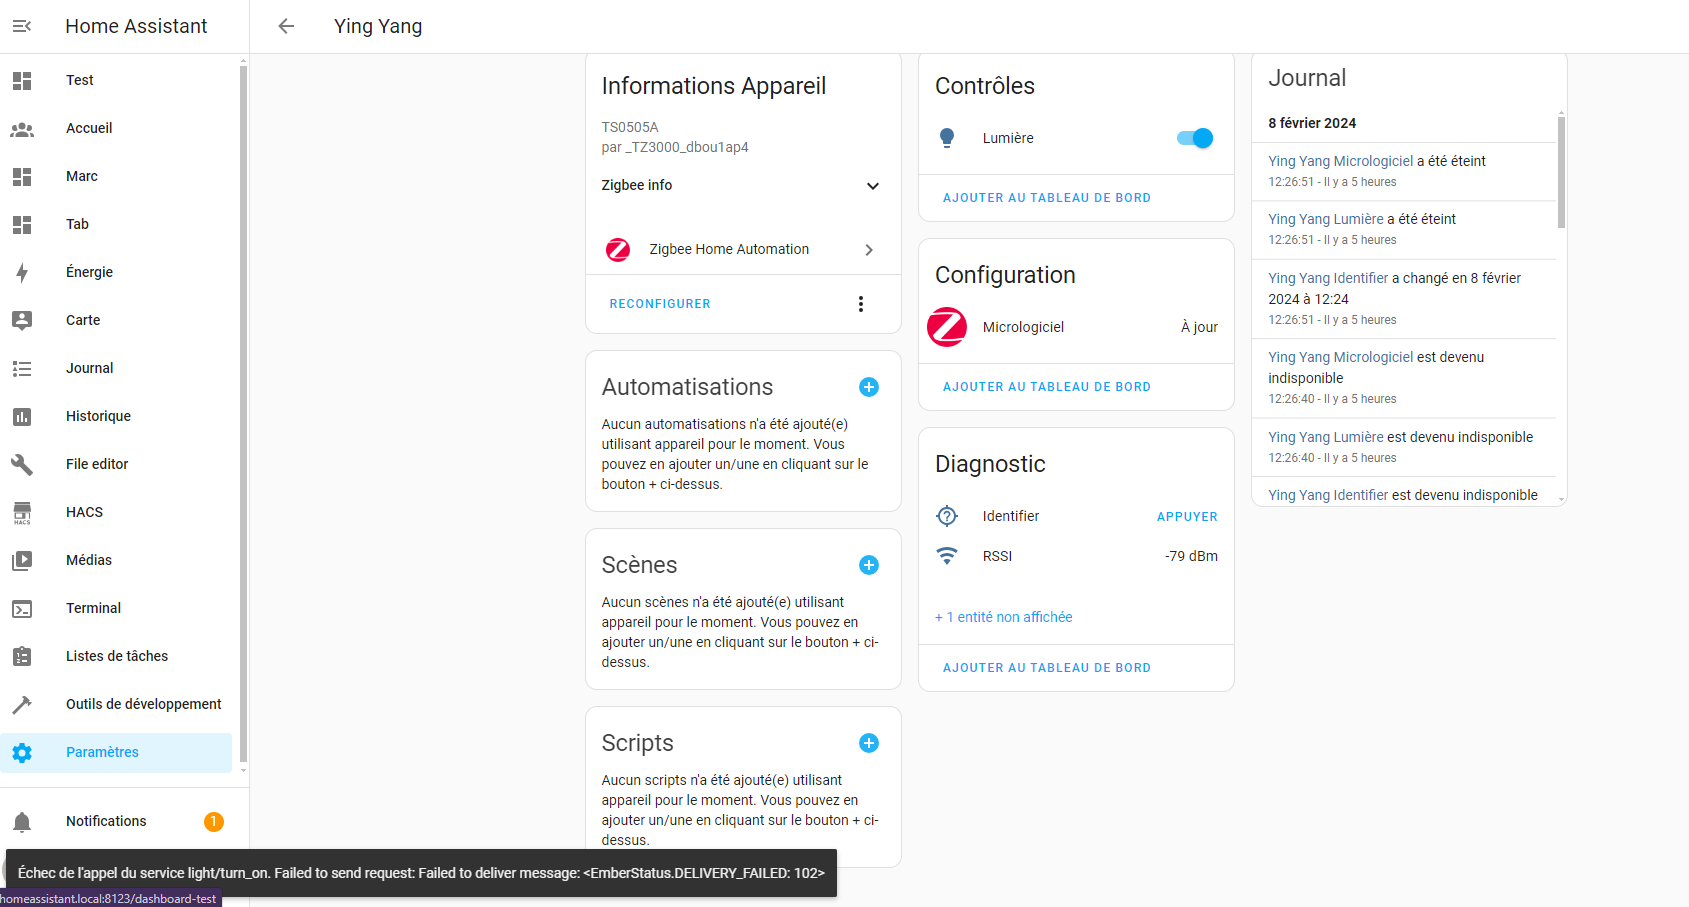Open the Zigbee Home Automation integration chevron
1689x907 pixels.
(x=869, y=250)
